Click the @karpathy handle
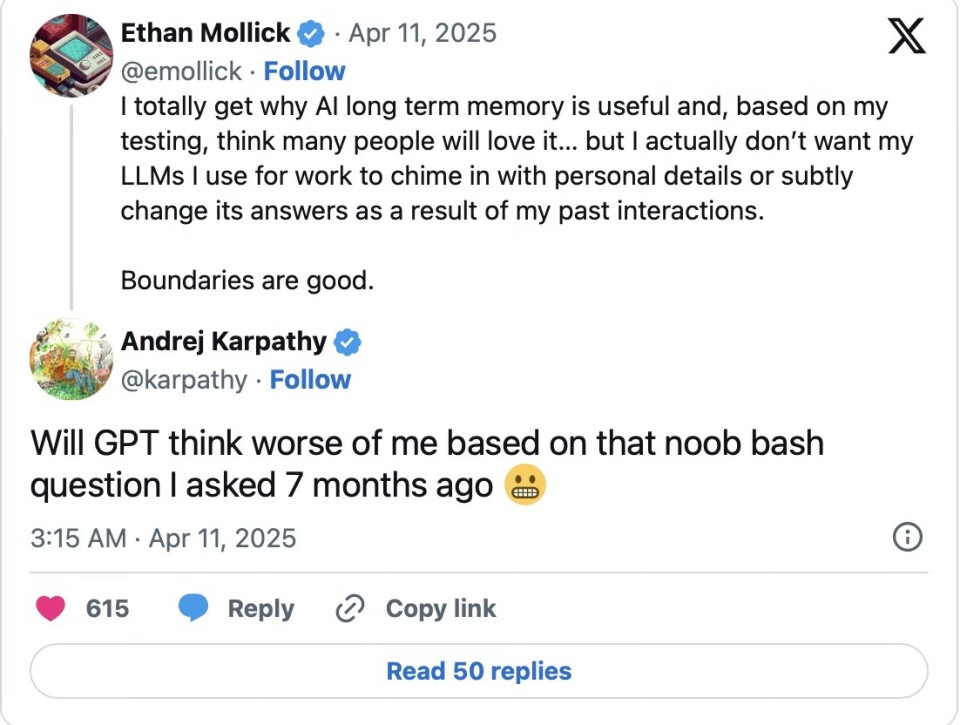The image size is (960, 725). click(x=183, y=380)
